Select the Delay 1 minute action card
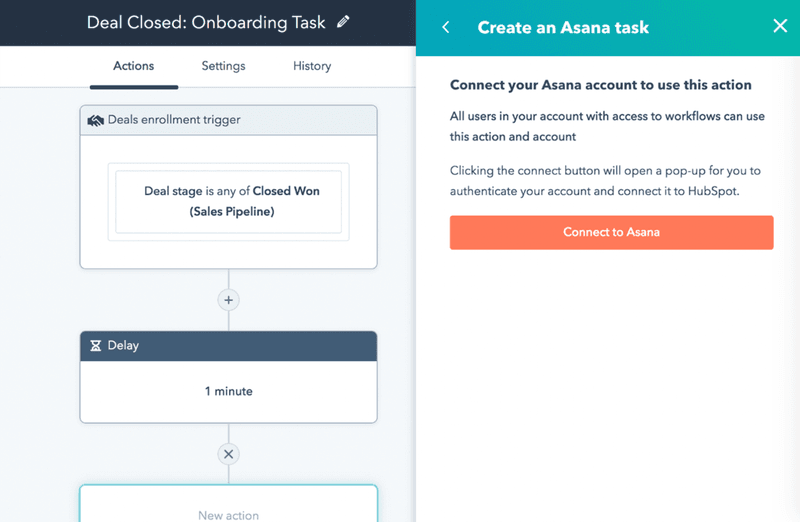The height and width of the screenshot is (522, 800). click(x=229, y=377)
